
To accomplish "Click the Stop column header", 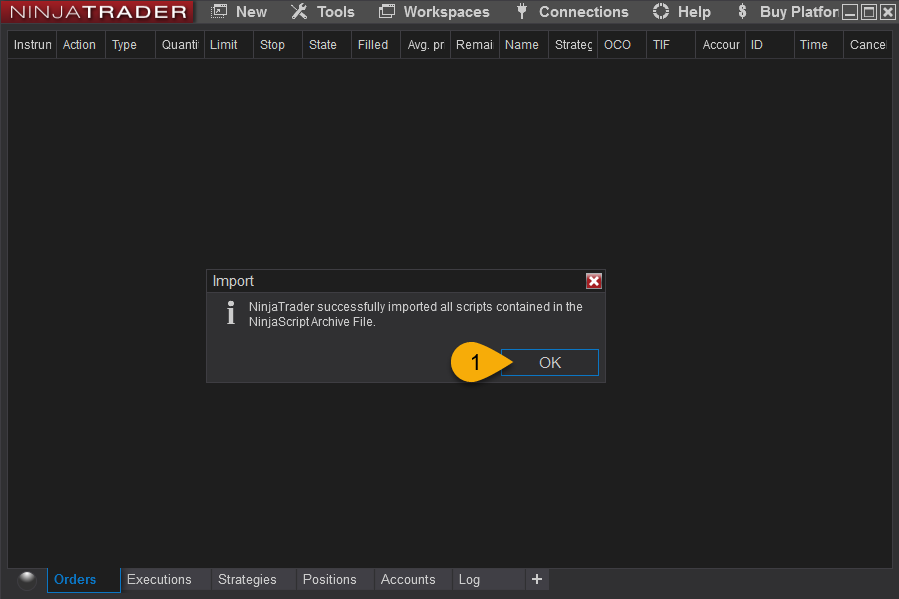I will (x=277, y=45).
